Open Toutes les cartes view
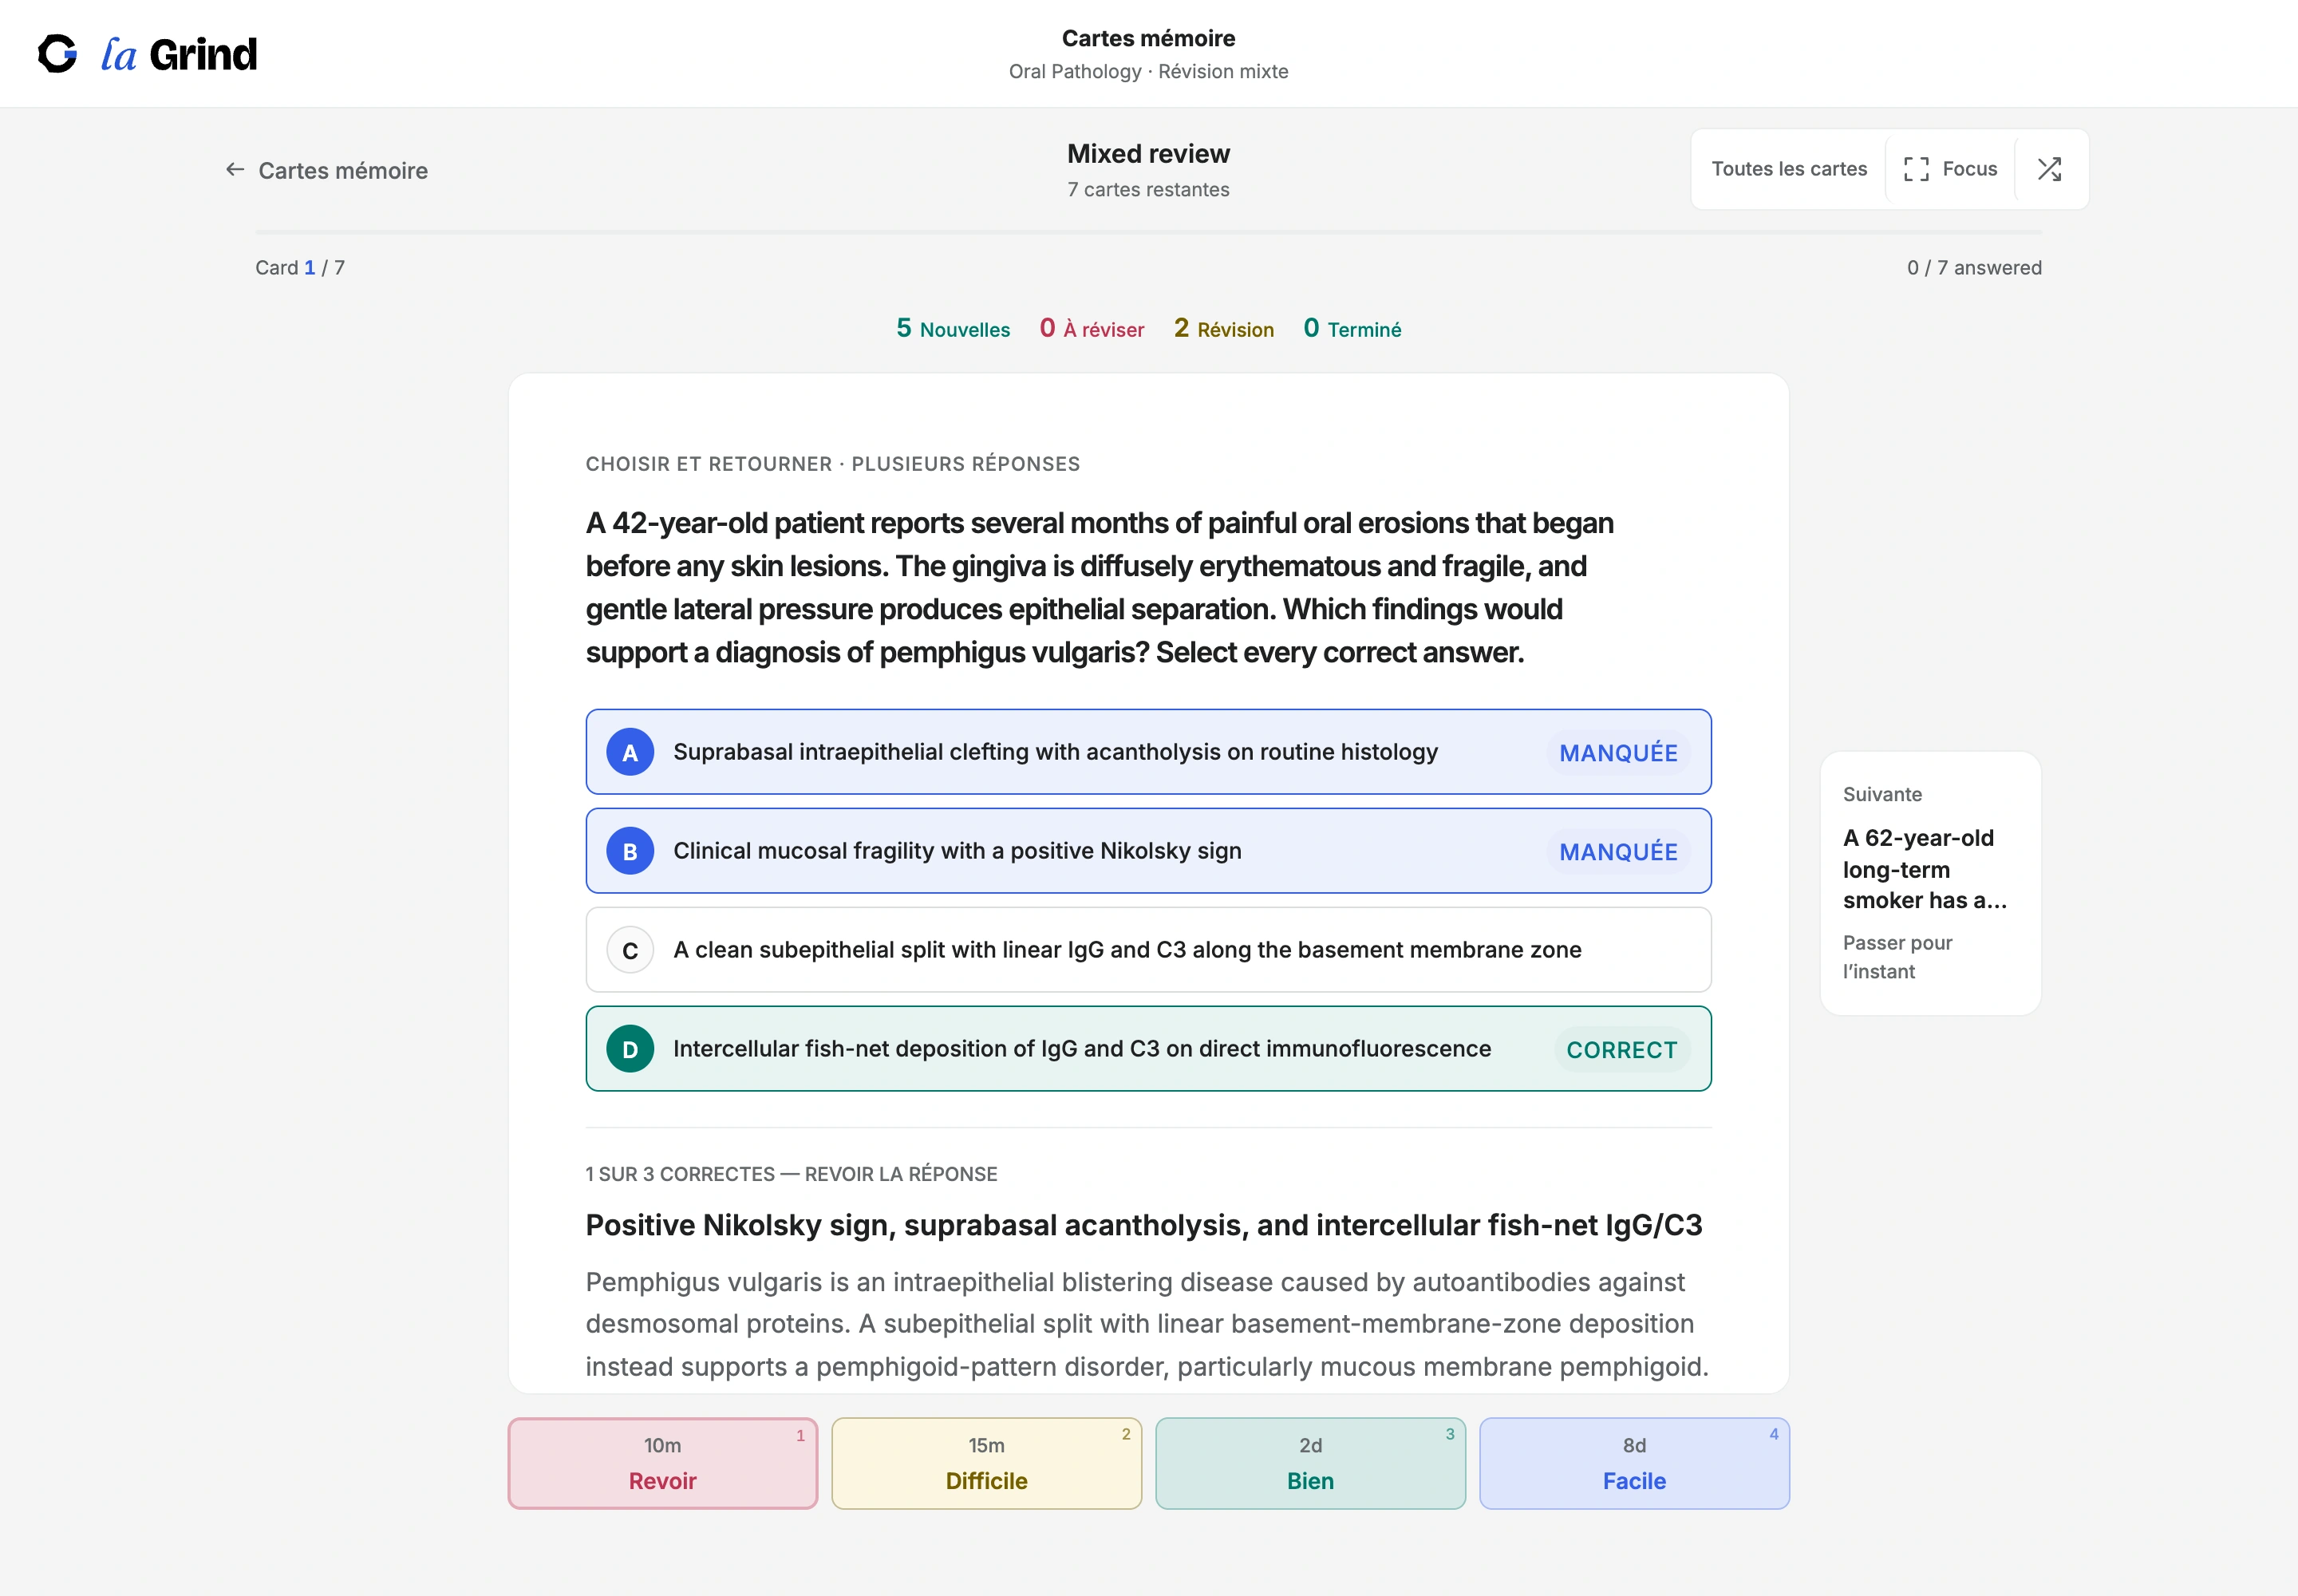2298x1596 pixels. coord(1789,169)
